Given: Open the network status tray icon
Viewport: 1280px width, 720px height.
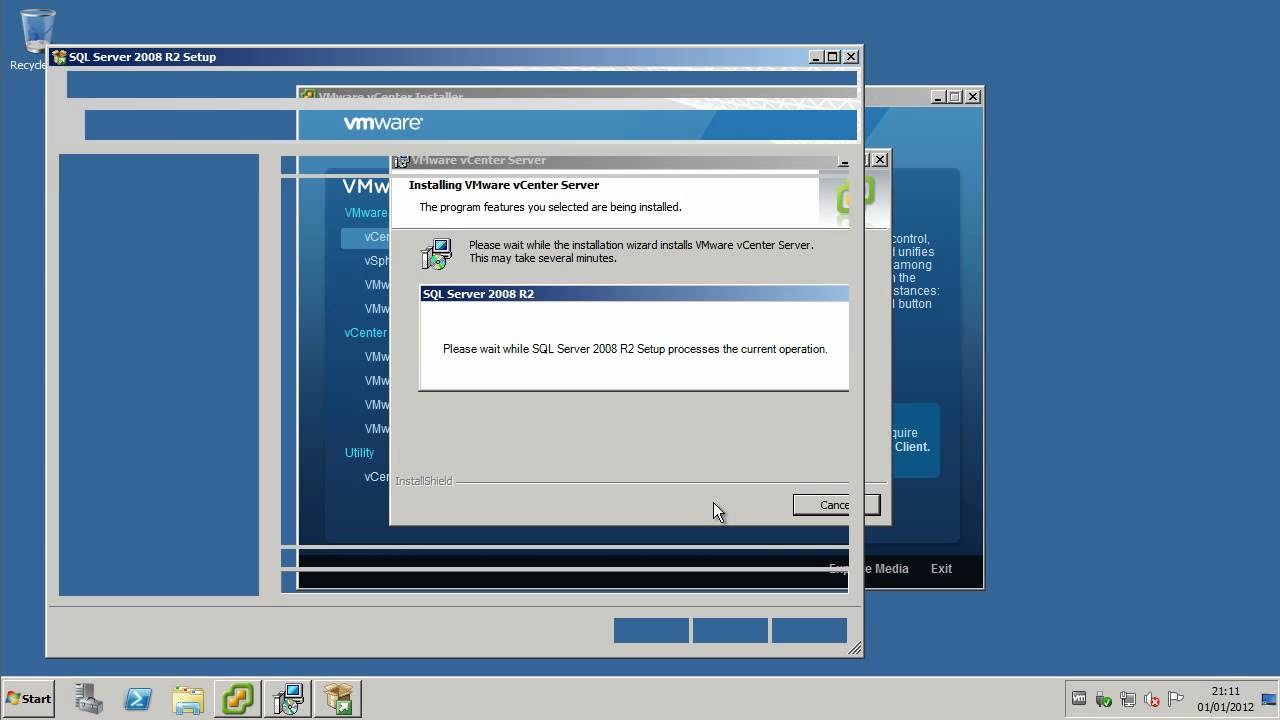Looking at the screenshot, I should [x=1128, y=699].
